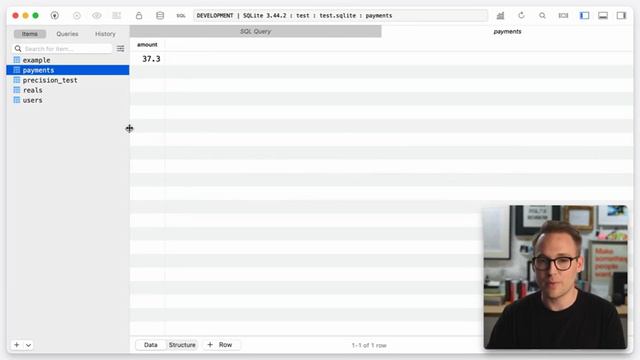Toggle the left sidebar pane icon
Image resolution: width=640 pixels, height=360 pixels.
[x=584, y=16]
